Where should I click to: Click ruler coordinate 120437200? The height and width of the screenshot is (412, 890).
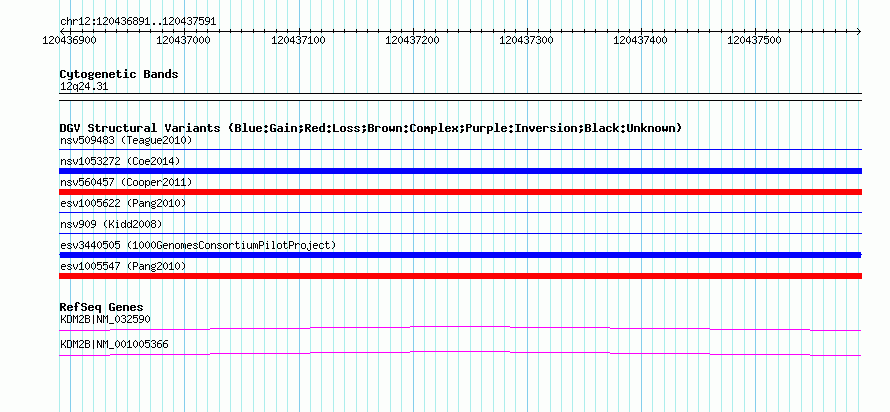pyautogui.click(x=412, y=40)
